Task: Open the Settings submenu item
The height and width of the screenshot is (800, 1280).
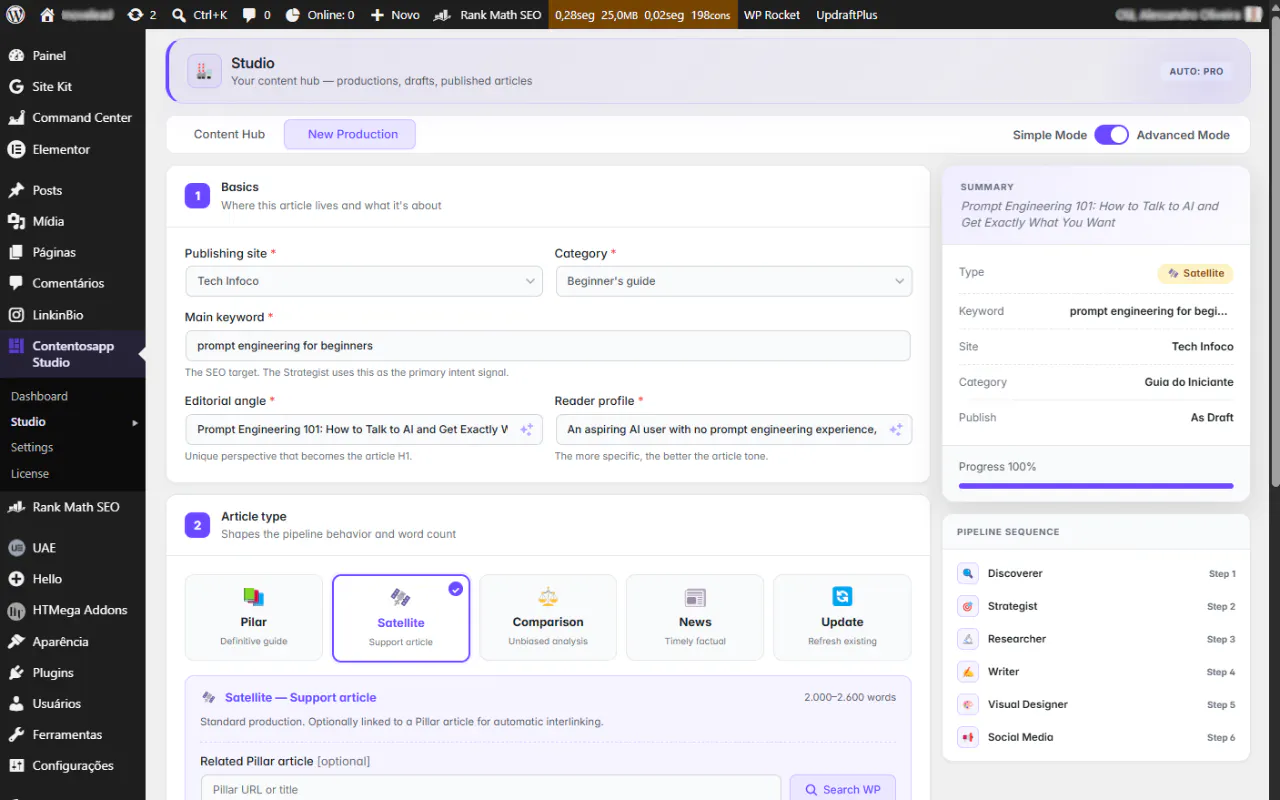Action: point(32,447)
